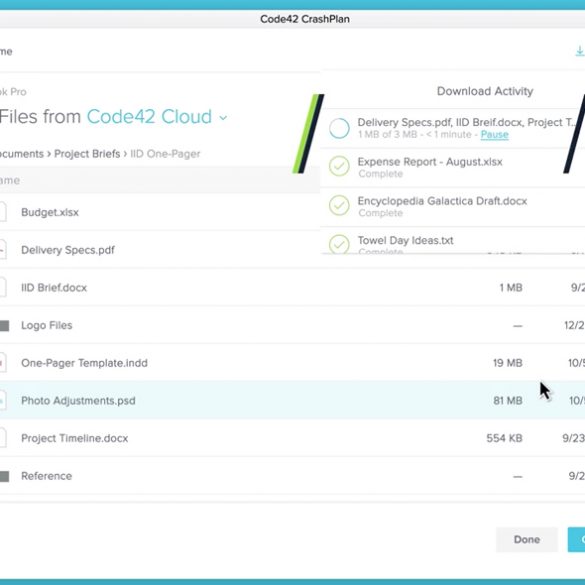Open the Logo Files folder
Screen dimensions: 585x585
click(x=47, y=325)
